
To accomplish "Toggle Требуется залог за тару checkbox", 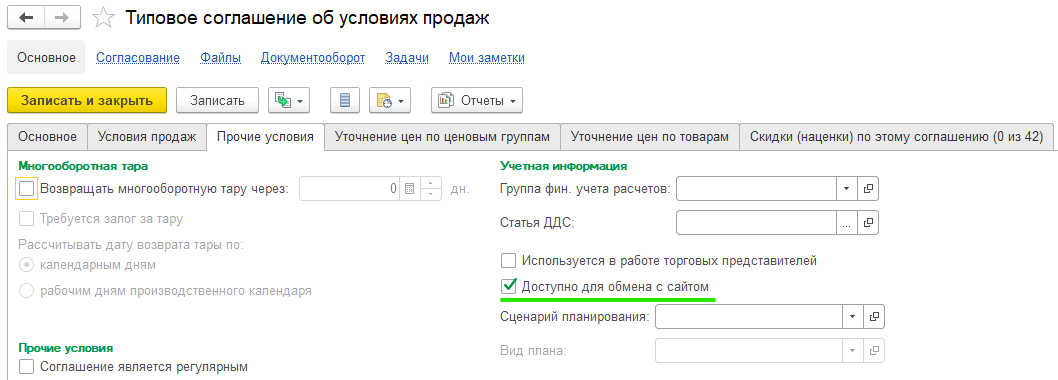I will coord(26,219).
